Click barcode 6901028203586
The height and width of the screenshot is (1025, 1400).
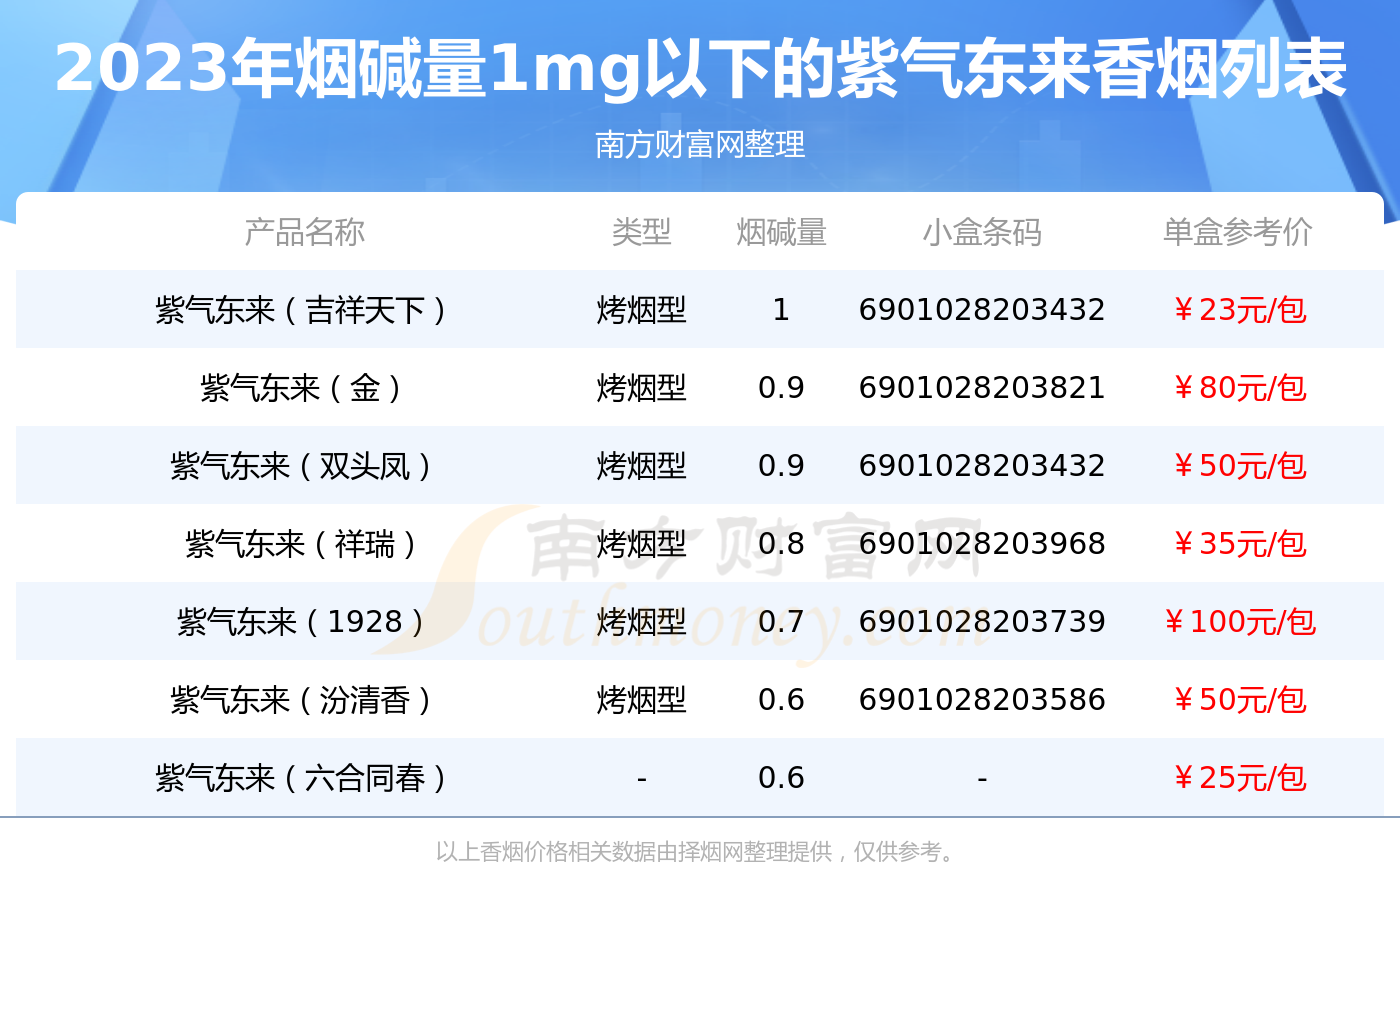pos(982,700)
